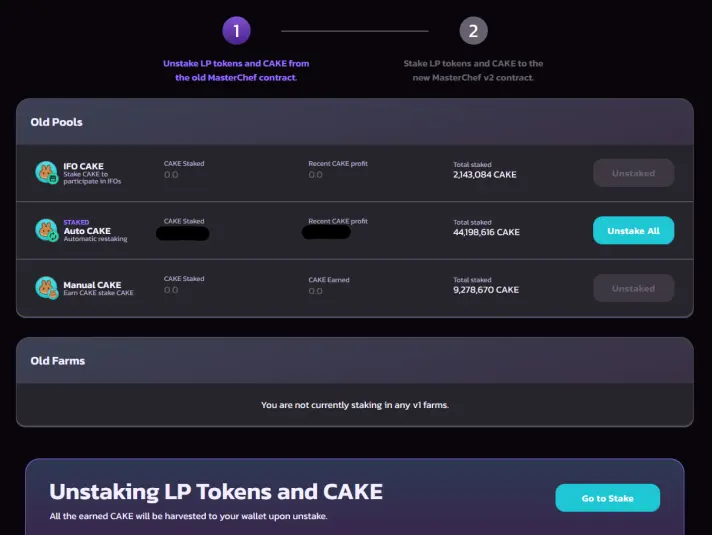The width and height of the screenshot is (712, 535).
Task: Click the progress line between steps
Action: (355, 31)
